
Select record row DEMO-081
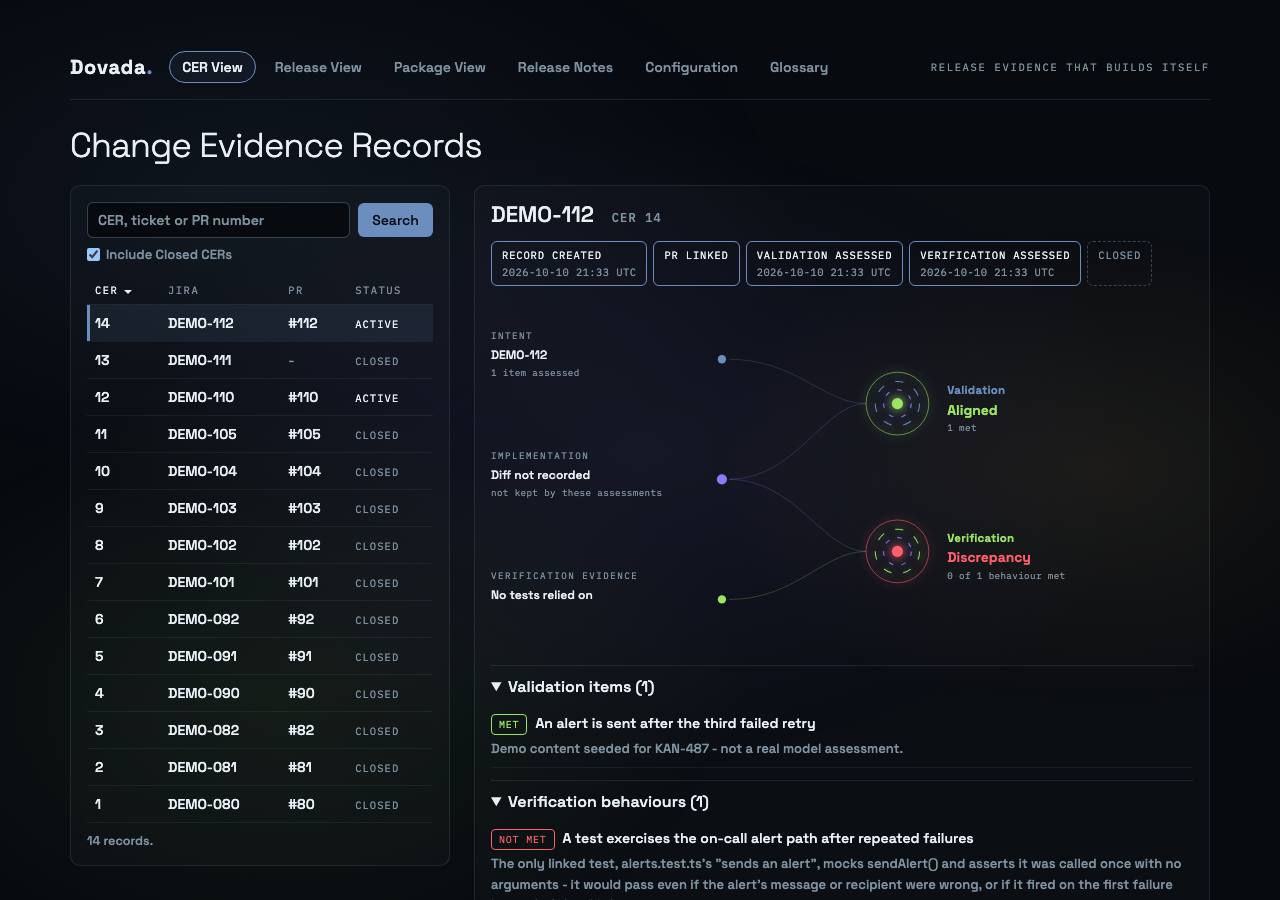pyautogui.click(x=260, y=767)
